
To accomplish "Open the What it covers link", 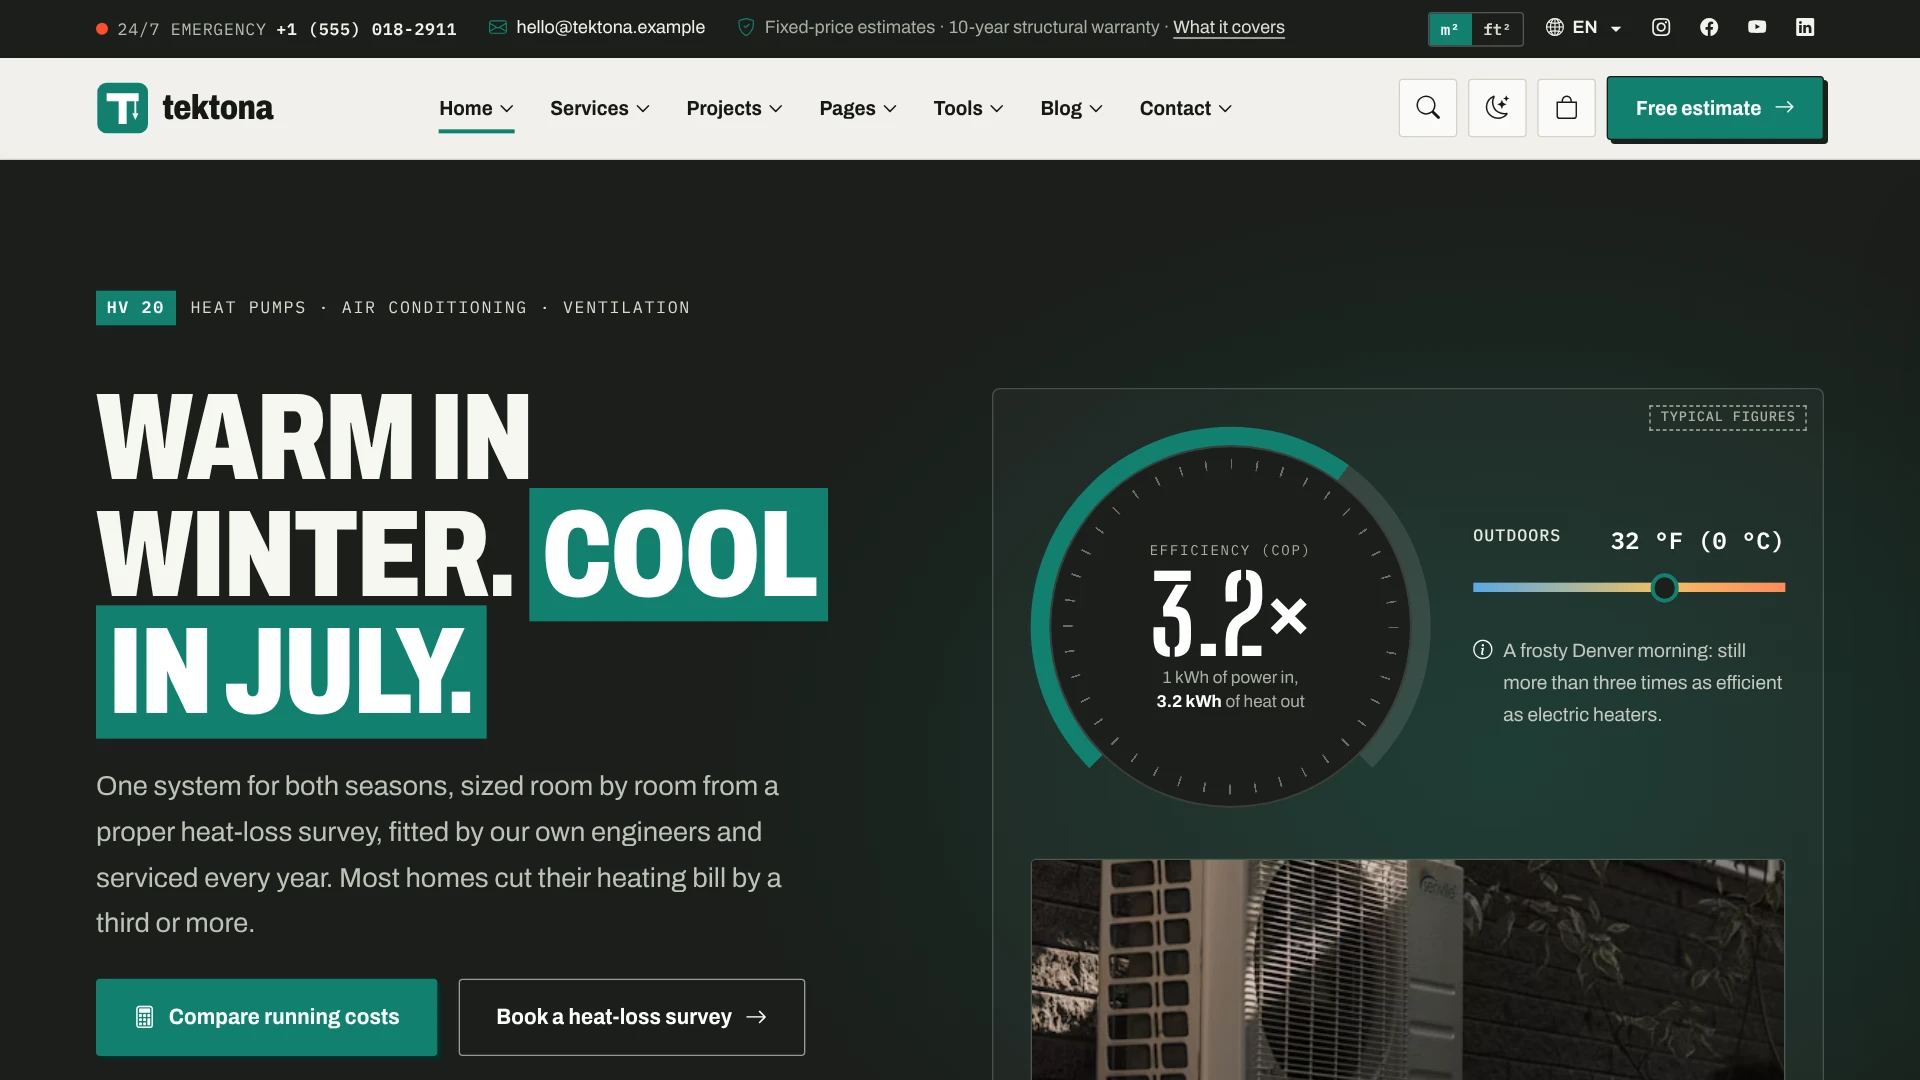I will [x=1228, y=28].
